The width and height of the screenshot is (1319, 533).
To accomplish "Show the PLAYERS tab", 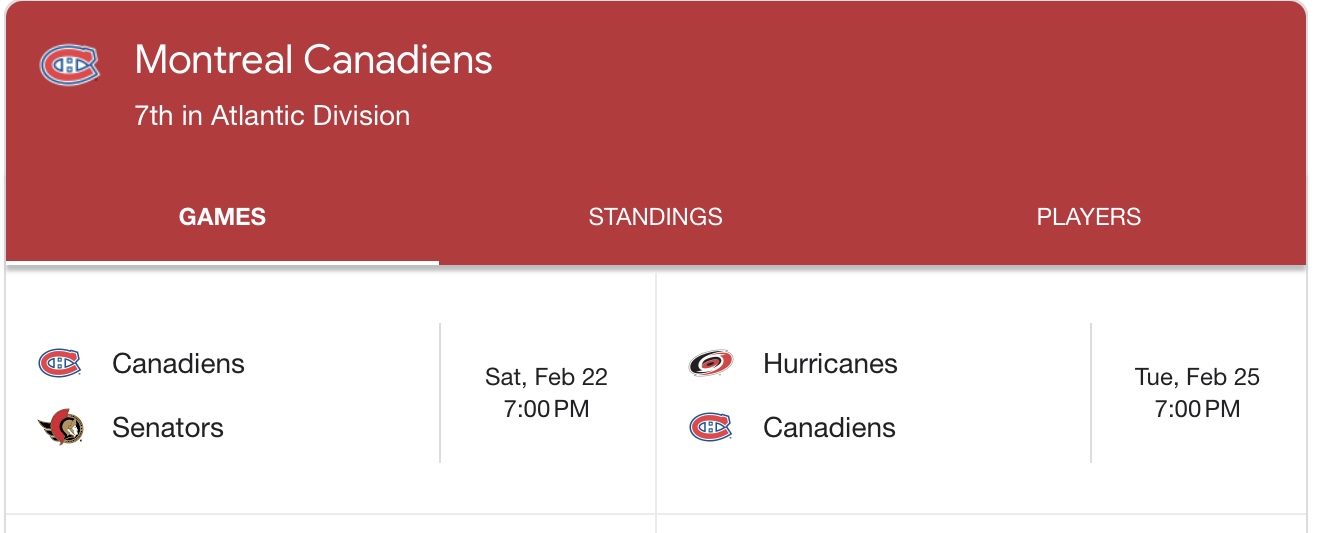I will 1088,217.
